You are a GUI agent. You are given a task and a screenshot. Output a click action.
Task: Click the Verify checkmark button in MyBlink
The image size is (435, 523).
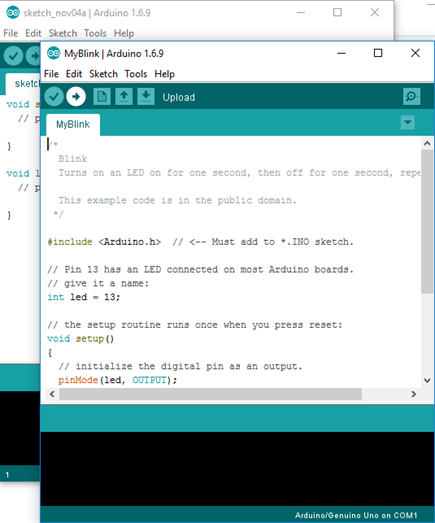pyautogui.click(x=54, y=97)
